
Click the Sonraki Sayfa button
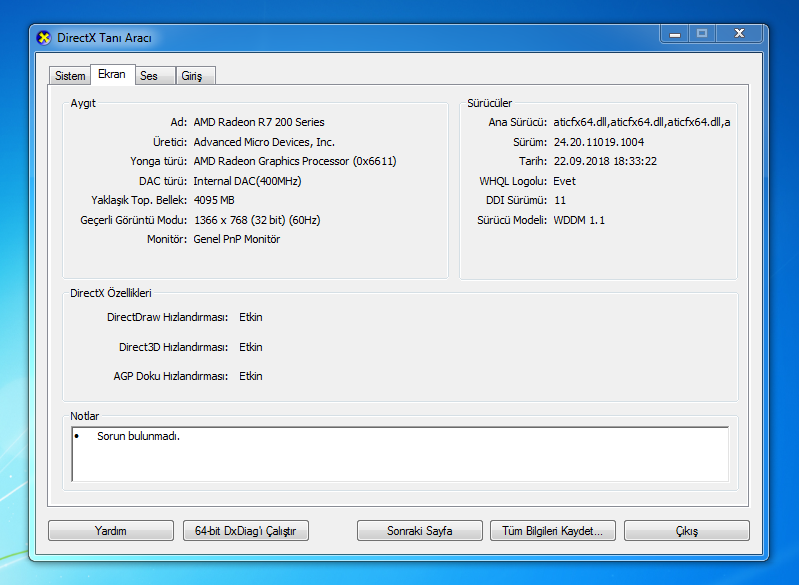coord(419,530)
